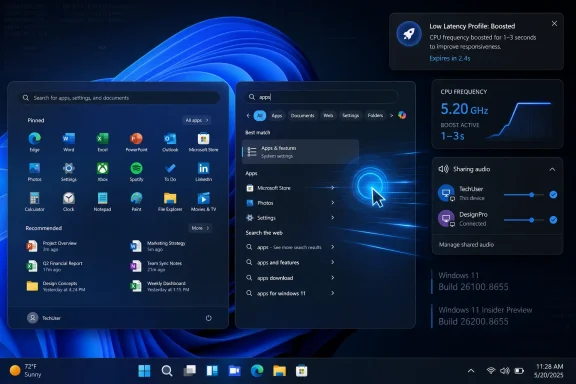This screenshot has width=576, height=384.
Task: Open the Design Concepts folder
Action: click(x=55, y=286)
